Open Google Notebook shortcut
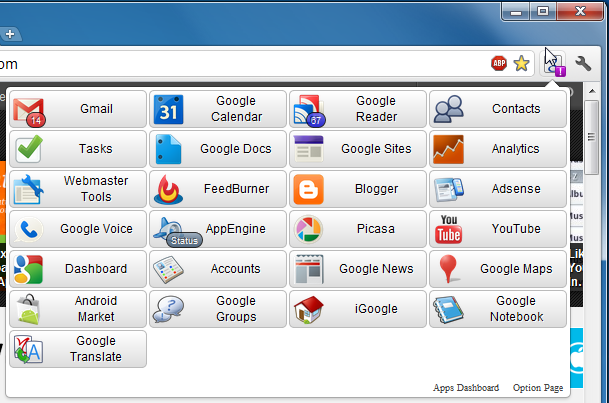The width and height of the screenshot is (609, 403). tap(498, 309)
